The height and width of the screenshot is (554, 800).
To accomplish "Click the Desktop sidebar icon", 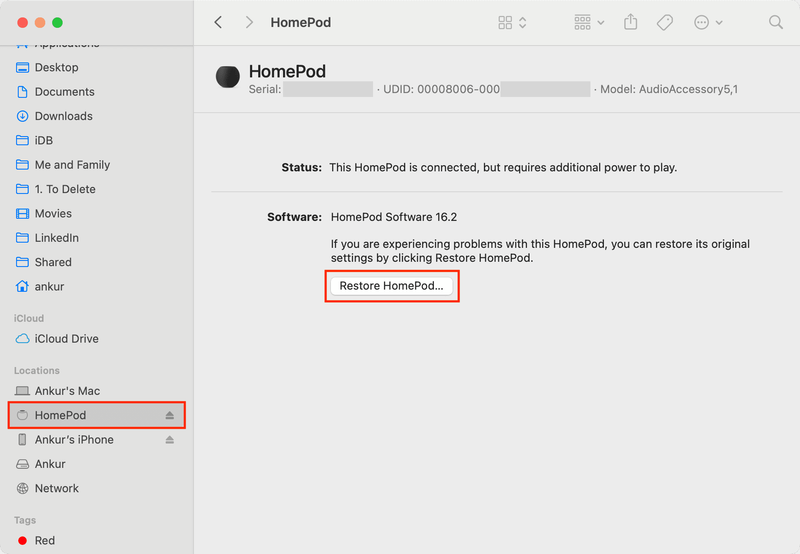I will (x=22, y=67).
